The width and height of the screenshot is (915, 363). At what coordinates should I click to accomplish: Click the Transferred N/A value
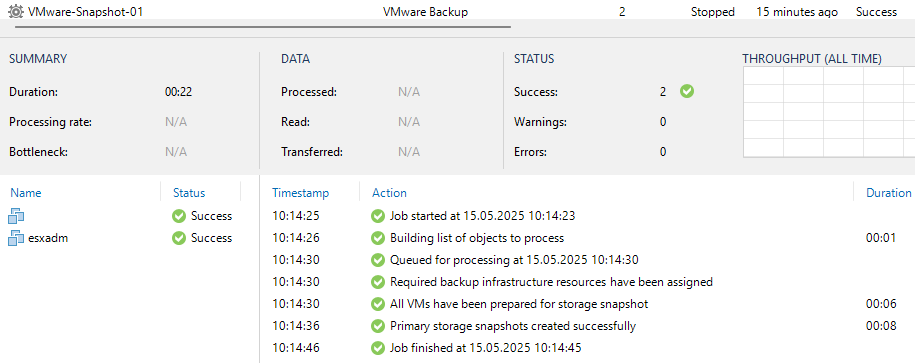[x=408, y=152]
